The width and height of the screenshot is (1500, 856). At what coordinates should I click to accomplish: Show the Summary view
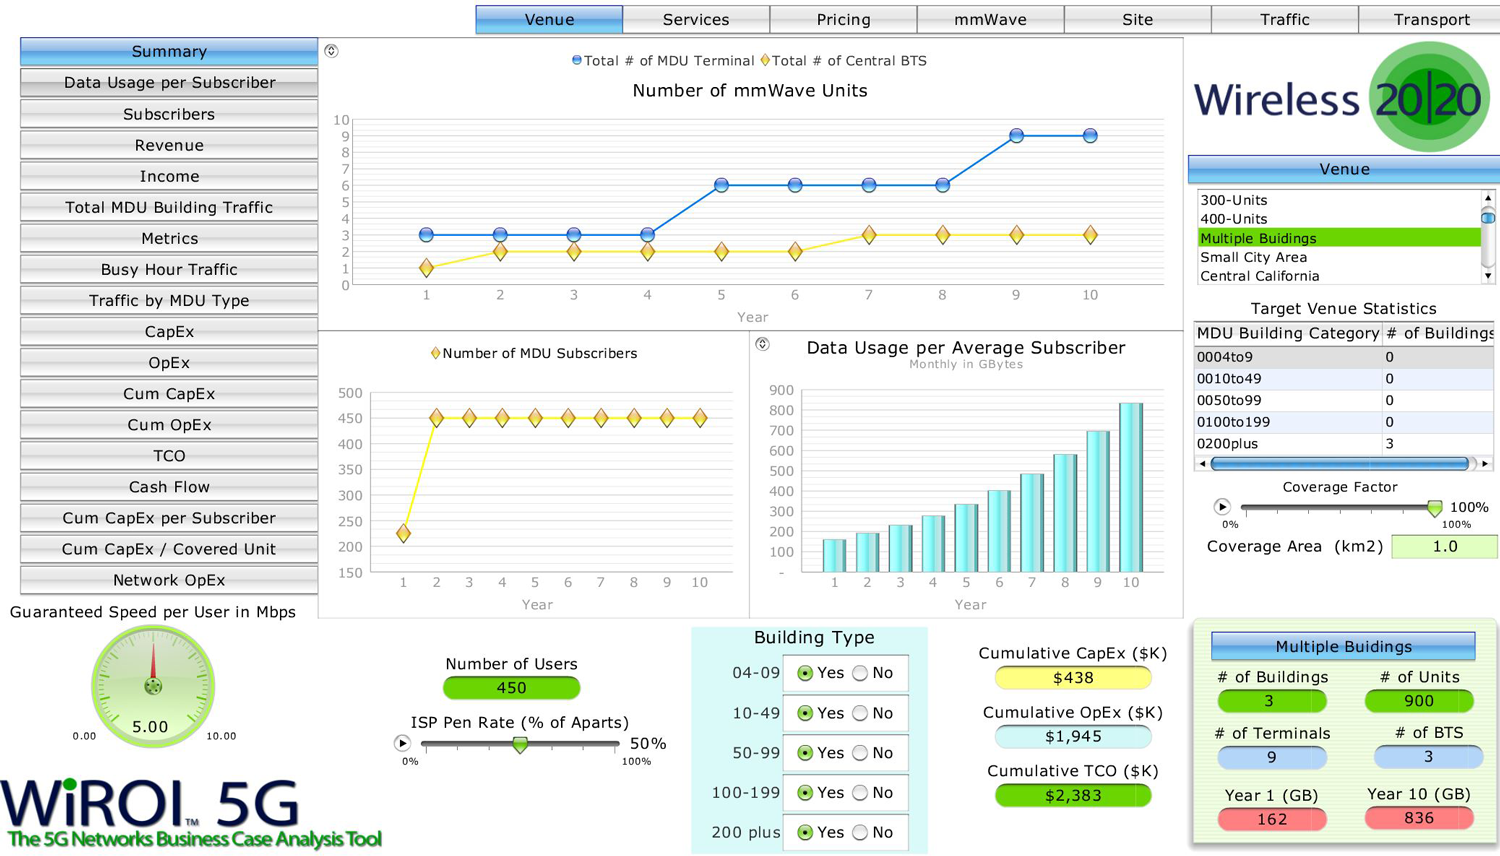click(x=169, y=51)
